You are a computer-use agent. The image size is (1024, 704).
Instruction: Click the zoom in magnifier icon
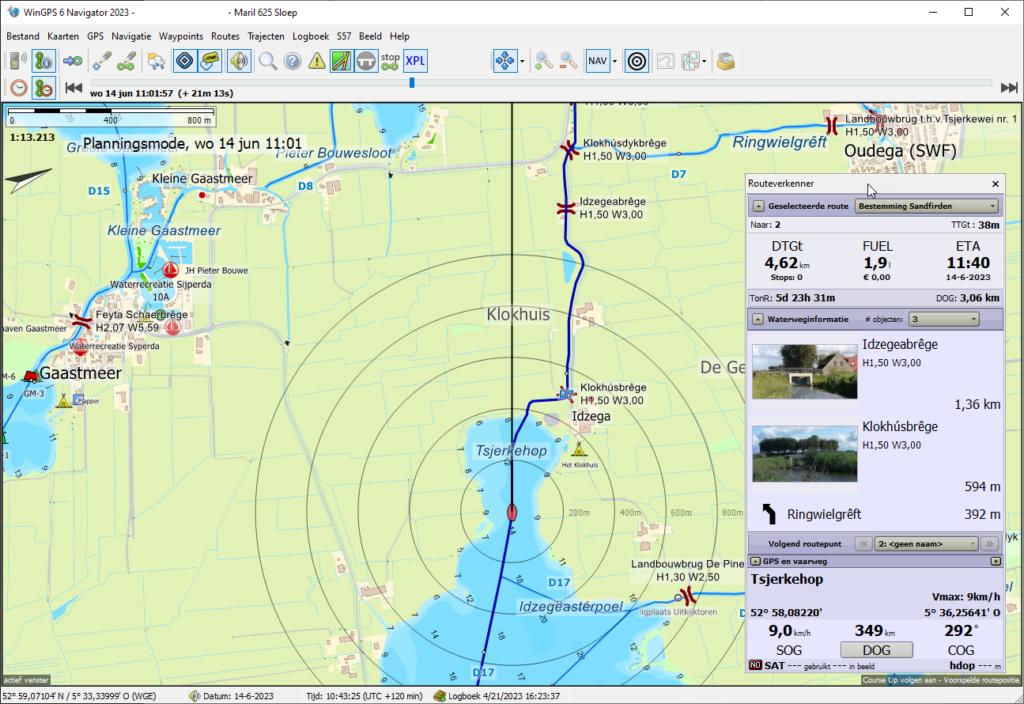544,61
